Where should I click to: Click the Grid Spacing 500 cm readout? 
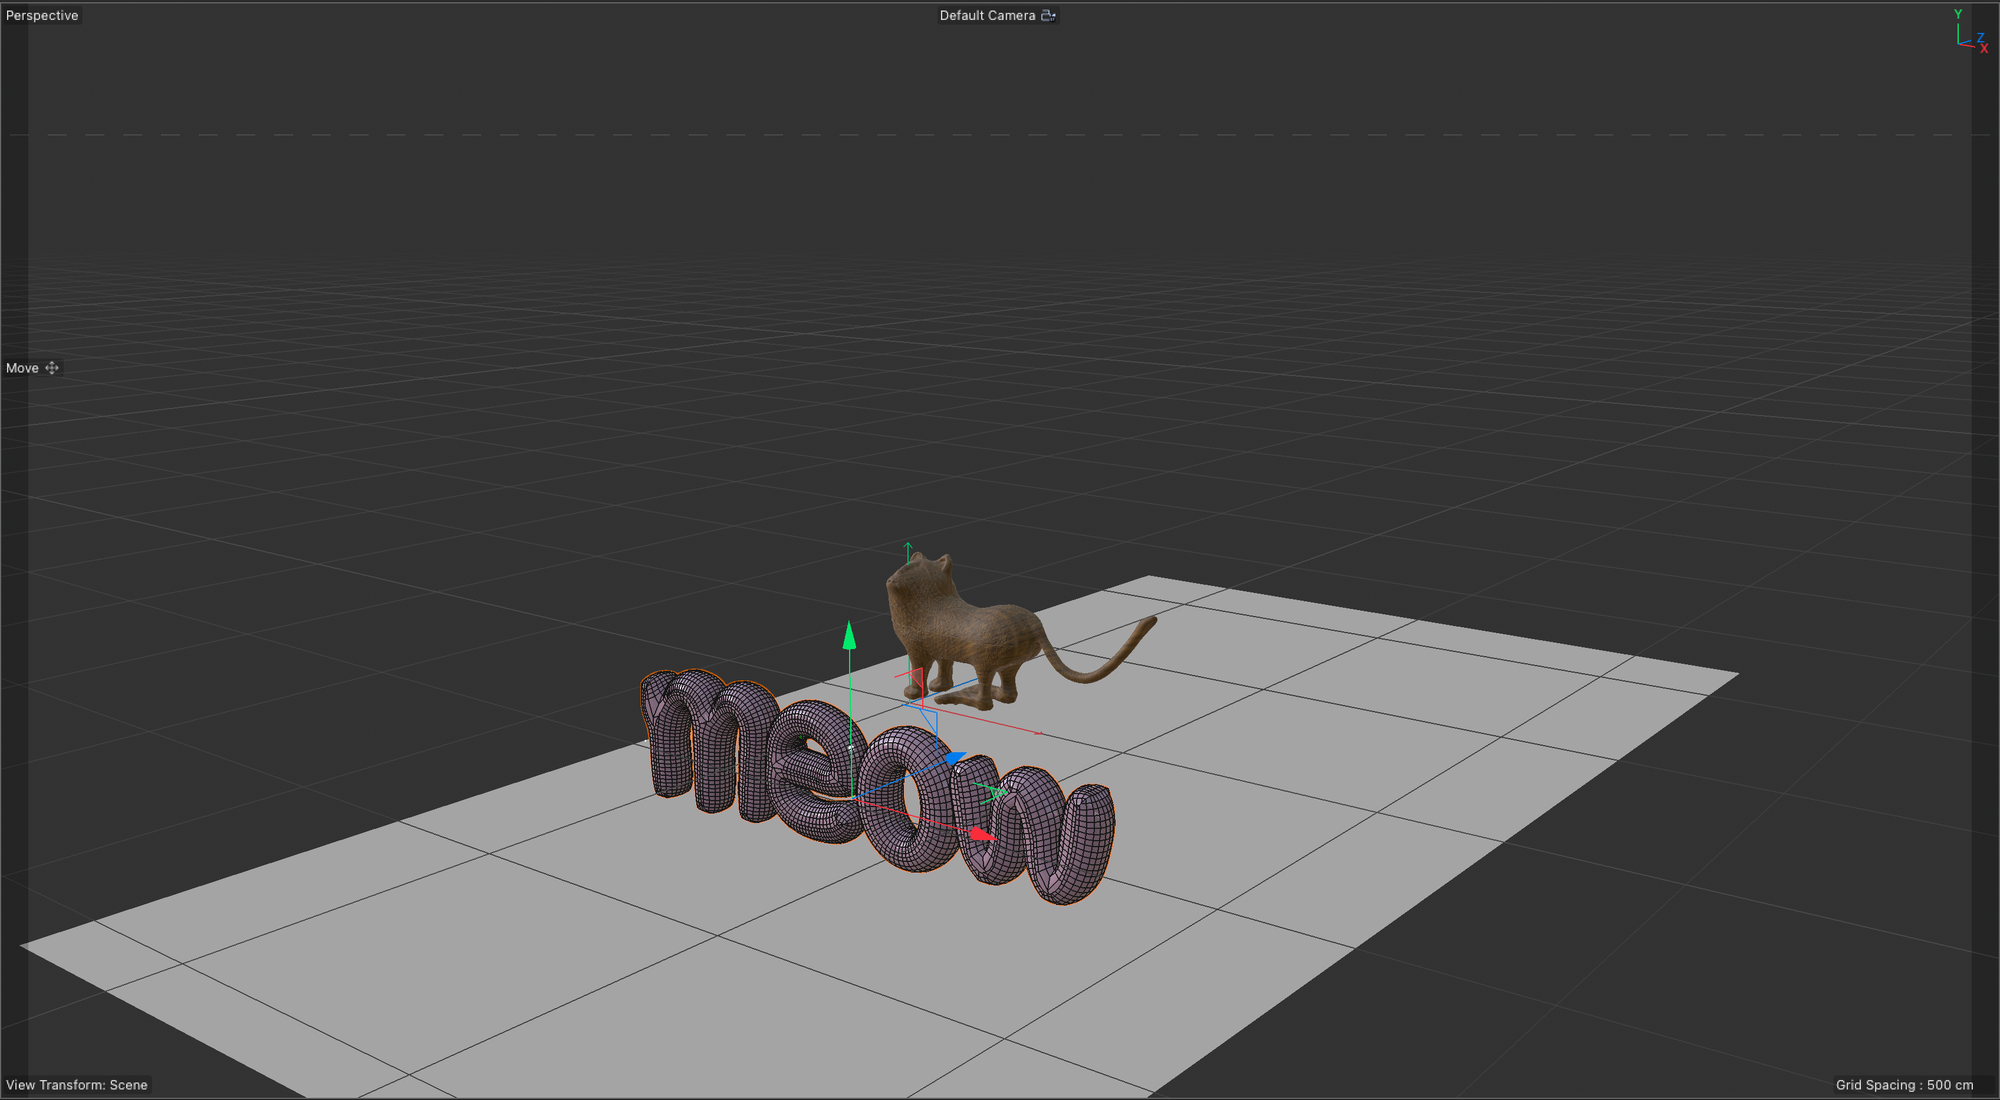click(1904, 1085)
